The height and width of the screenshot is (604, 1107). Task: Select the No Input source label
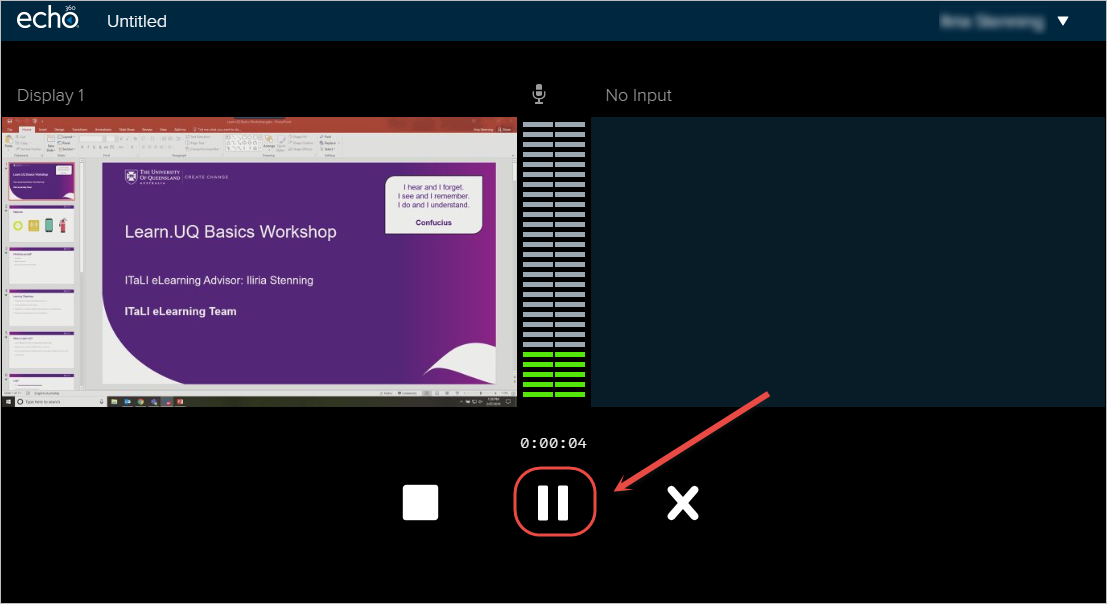coord(638,95)
